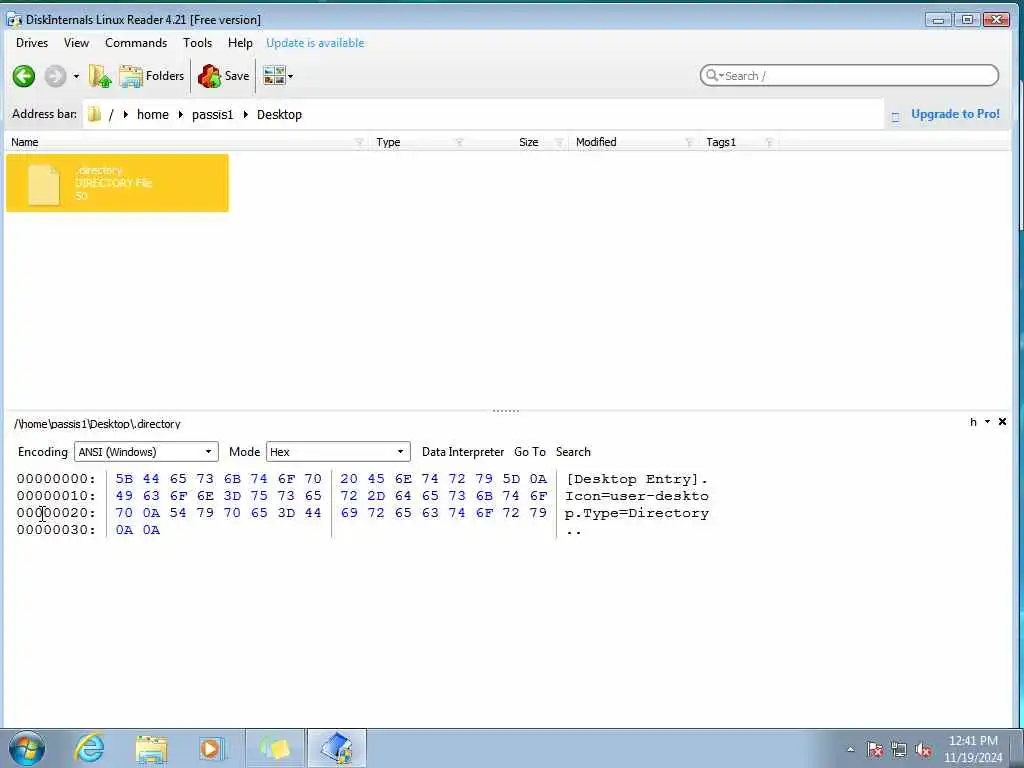Close the preview pane with X
This screenshot has height=768, width=1024.
tap(1002, 422)
